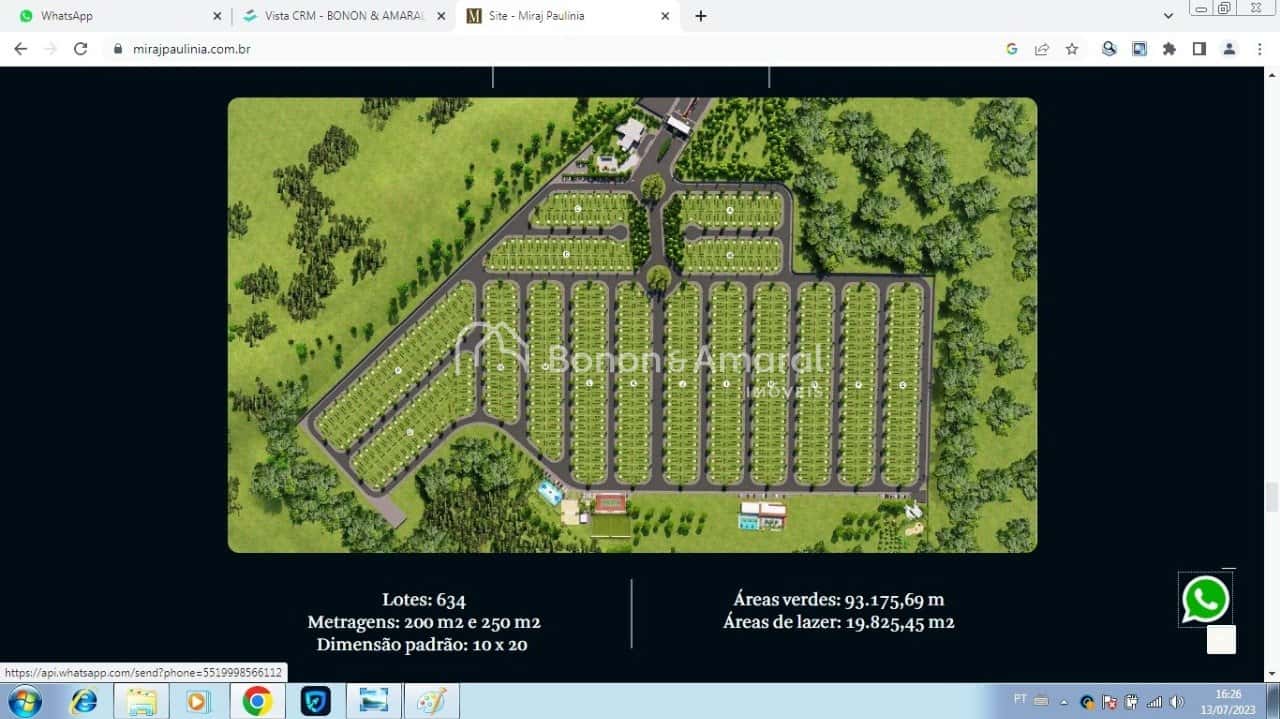Viewport: 1280px width, 719px height.
Task: Show hidden tray icons arrow
Action: pyautogui.click(x=1063, y=702)
